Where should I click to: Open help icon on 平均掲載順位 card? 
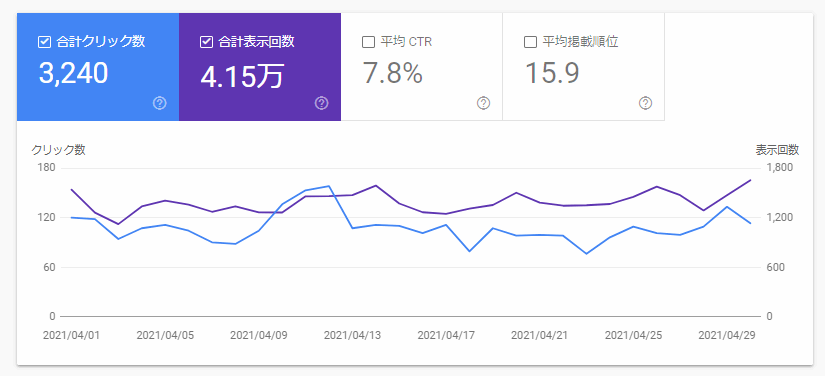click(x=646, y=103)
